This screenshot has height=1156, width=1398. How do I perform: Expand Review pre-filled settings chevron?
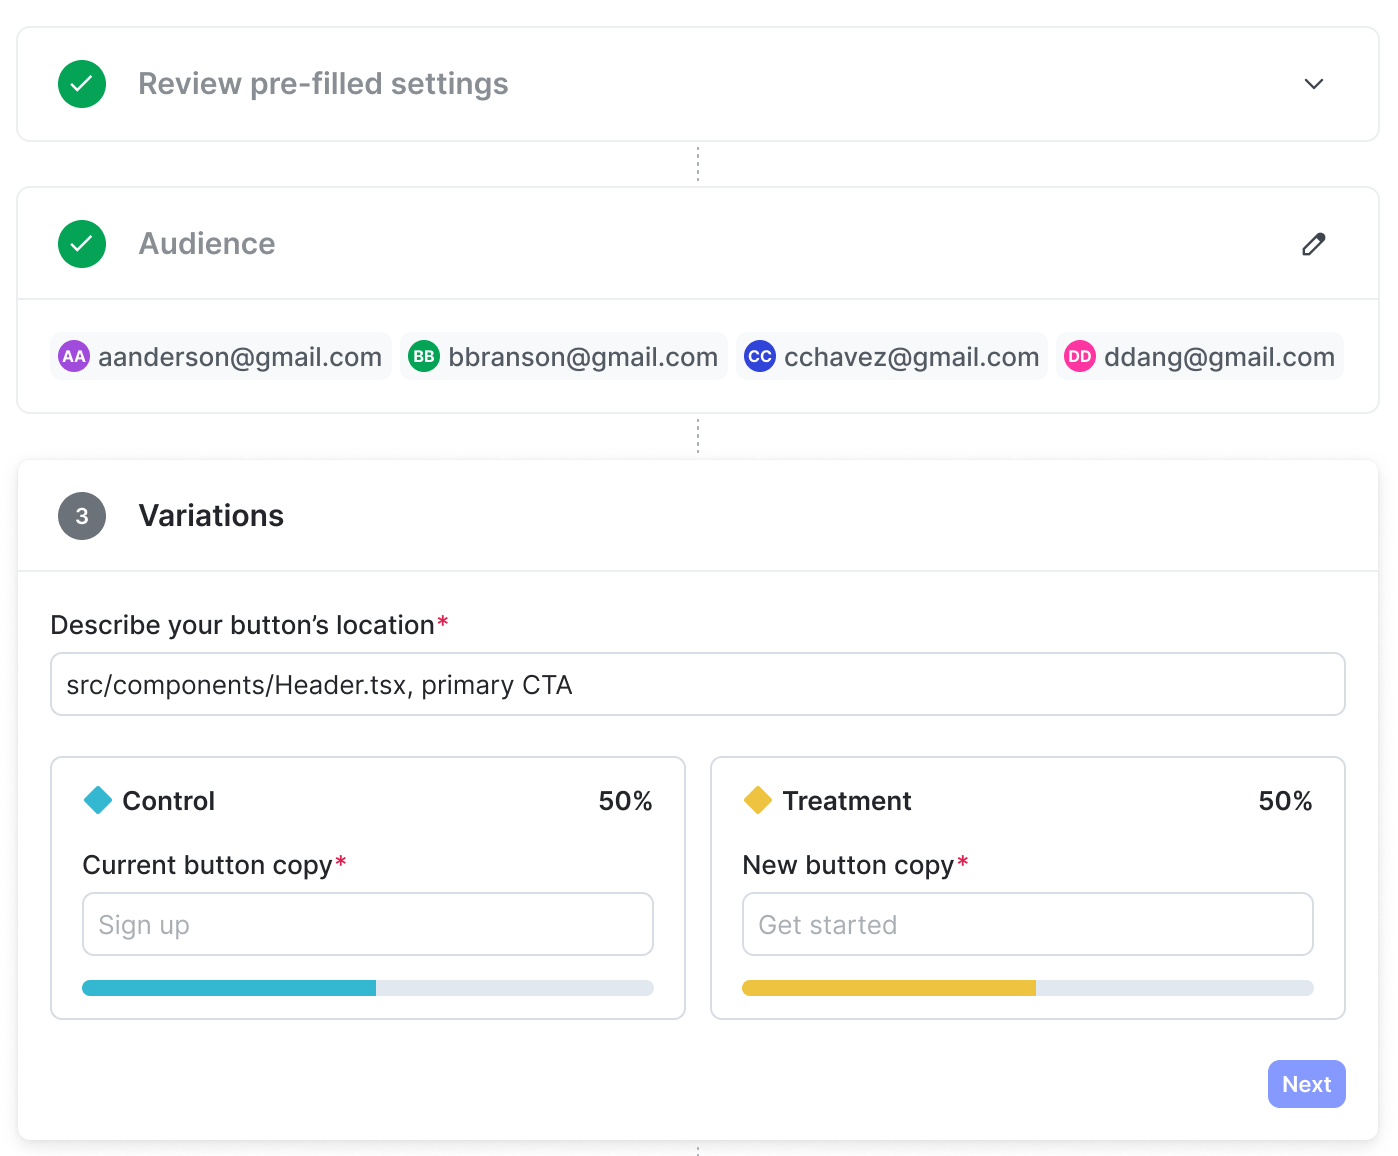coord(1314,84)
